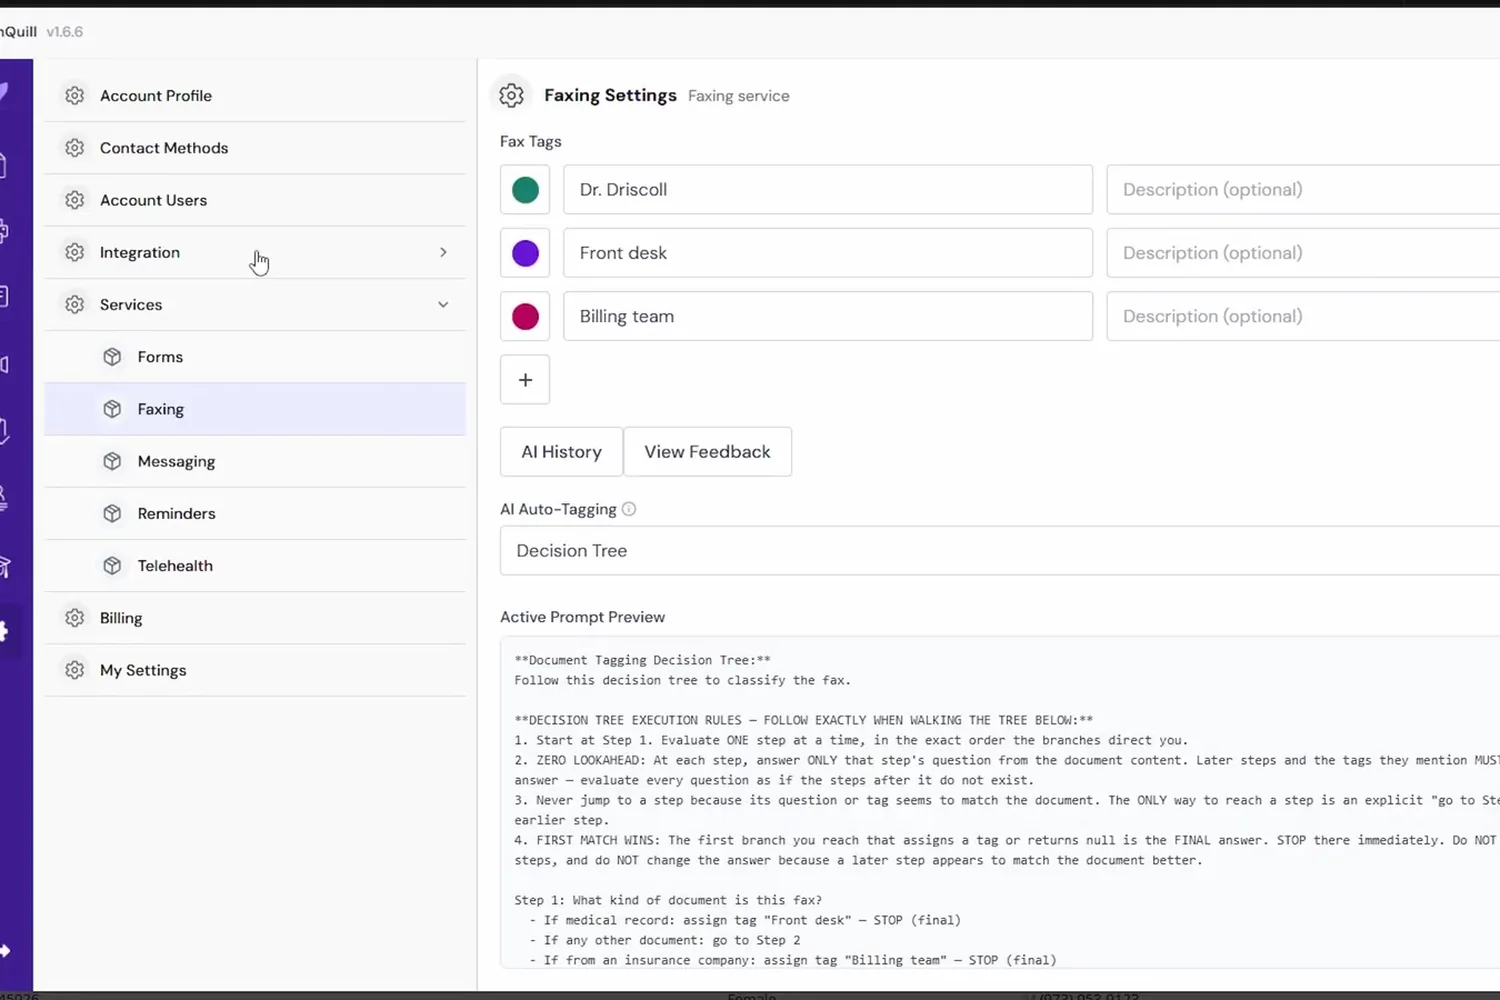Click the gear icon beside Account Profile

pos(75,96)
